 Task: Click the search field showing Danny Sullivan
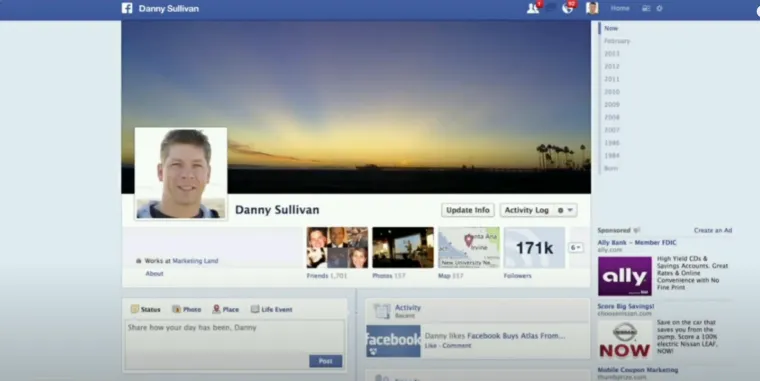[x=169, y=8]
